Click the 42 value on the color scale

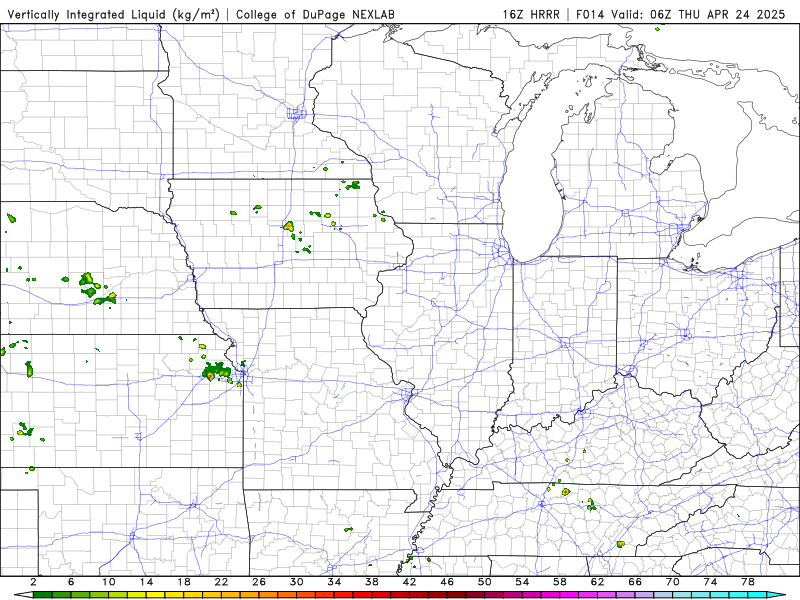410,582
